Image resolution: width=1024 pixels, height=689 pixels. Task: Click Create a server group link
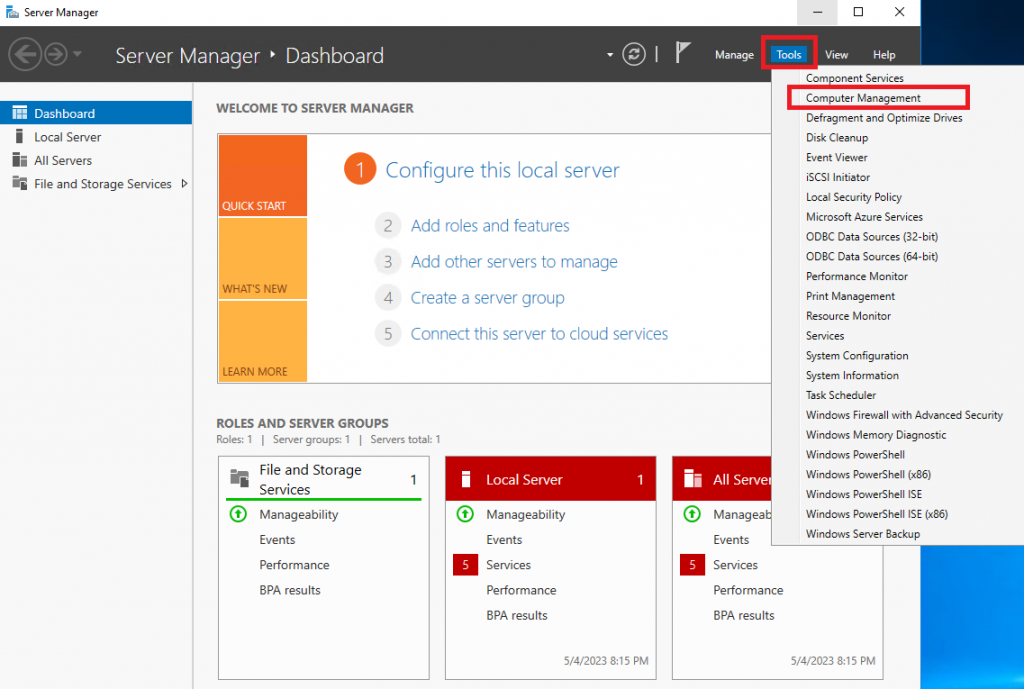(487, 298)
